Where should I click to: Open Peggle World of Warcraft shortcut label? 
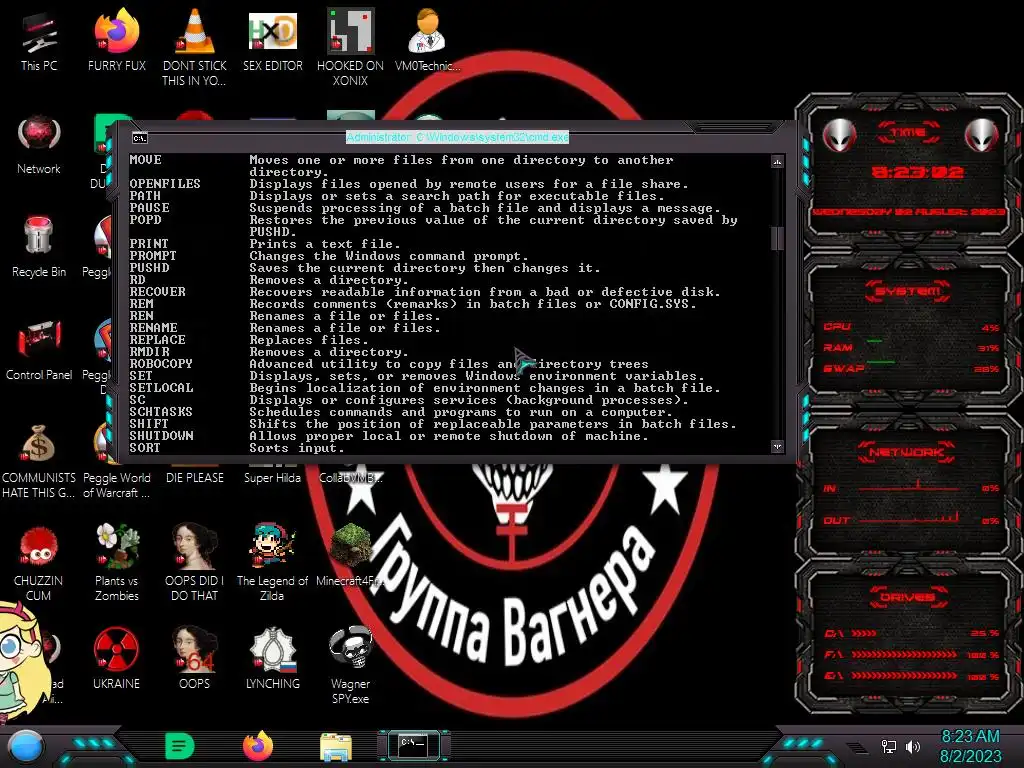point(117,485)
